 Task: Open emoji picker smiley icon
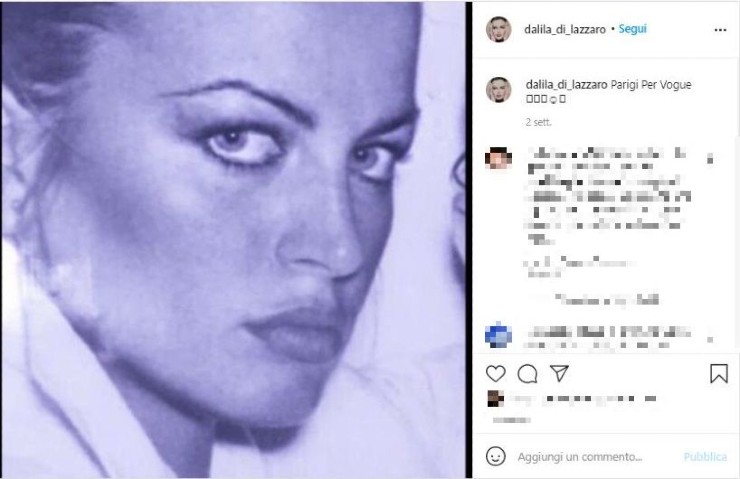click(x=496, y=456)
